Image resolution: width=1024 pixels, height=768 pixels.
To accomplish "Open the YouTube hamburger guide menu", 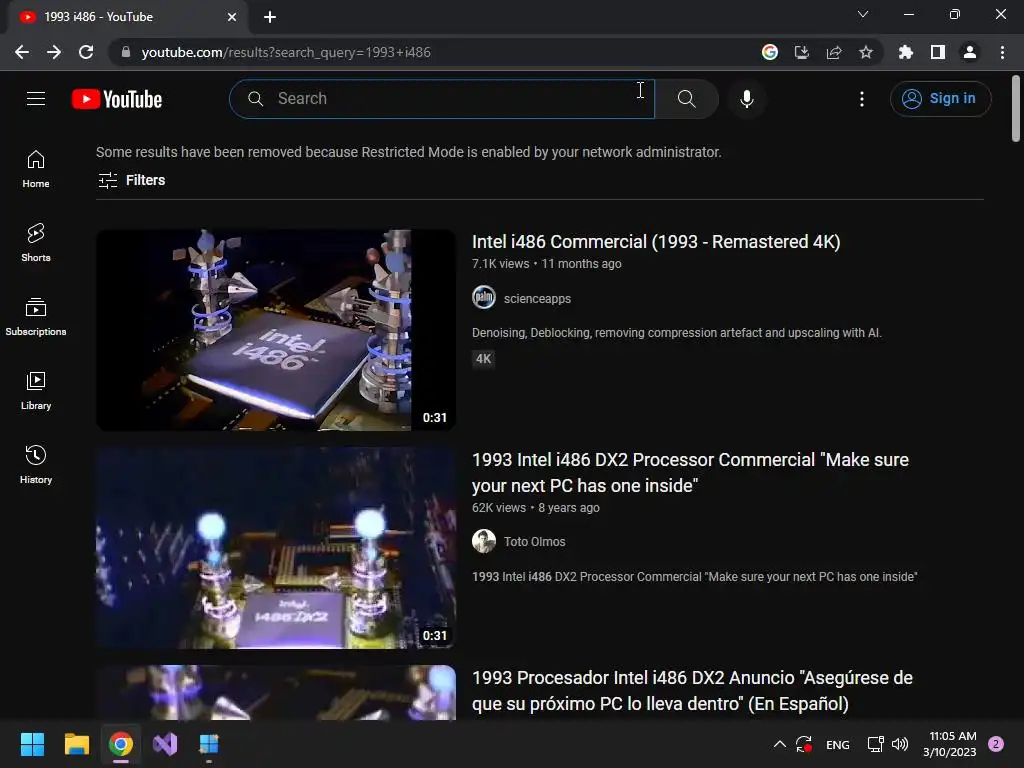I will click(x=36, y=99).
